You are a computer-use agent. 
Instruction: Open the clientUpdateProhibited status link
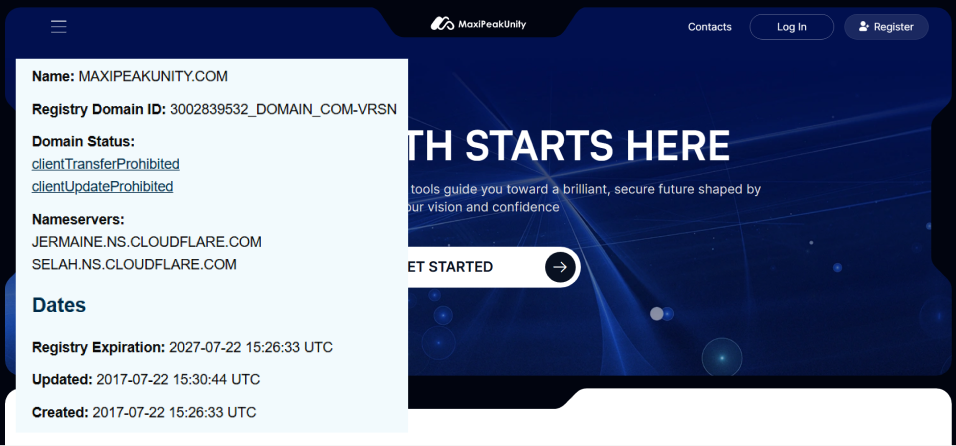pos(103,187)
